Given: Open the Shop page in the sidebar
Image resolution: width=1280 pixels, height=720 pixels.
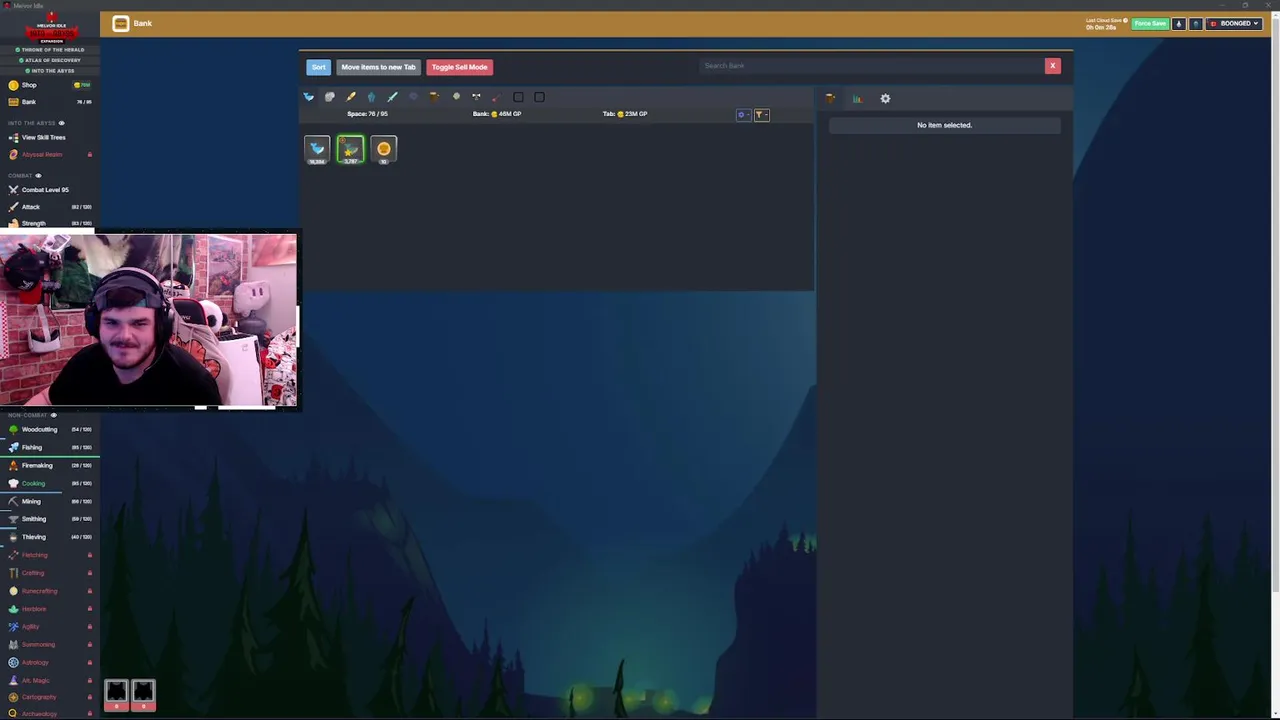Looking at the screenshot, I should pyautogui.click(x=48, y=85).
